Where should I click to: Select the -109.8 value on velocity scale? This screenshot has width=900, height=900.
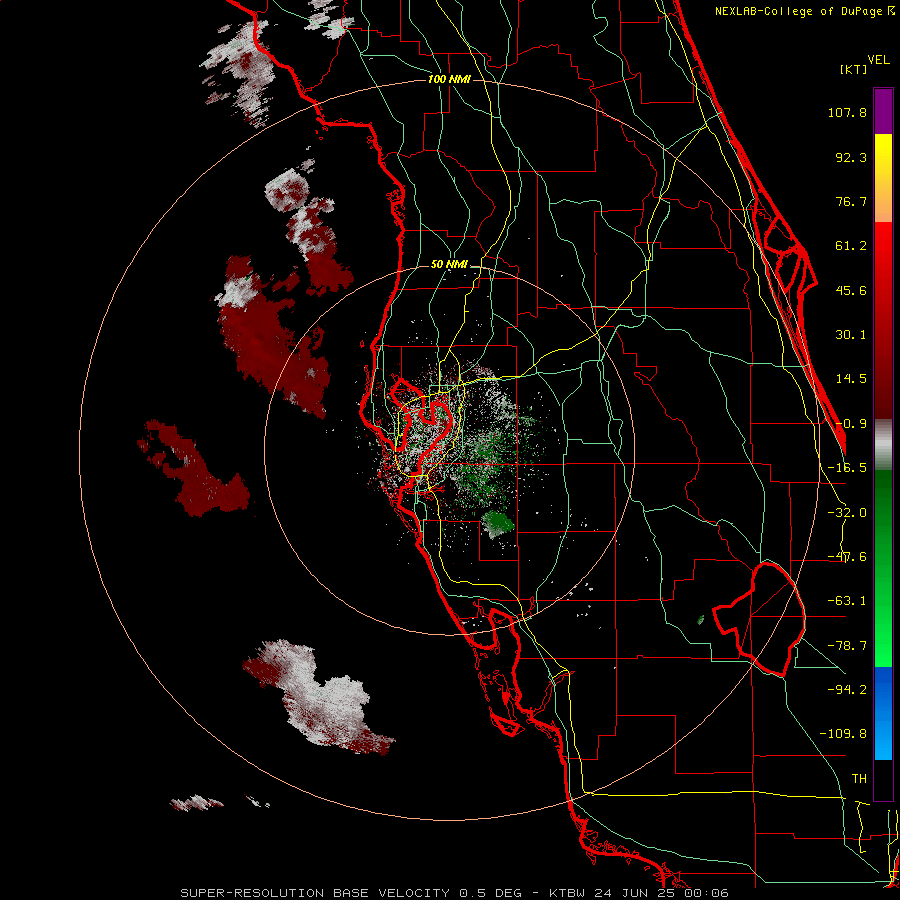click(x=843, y=734)
